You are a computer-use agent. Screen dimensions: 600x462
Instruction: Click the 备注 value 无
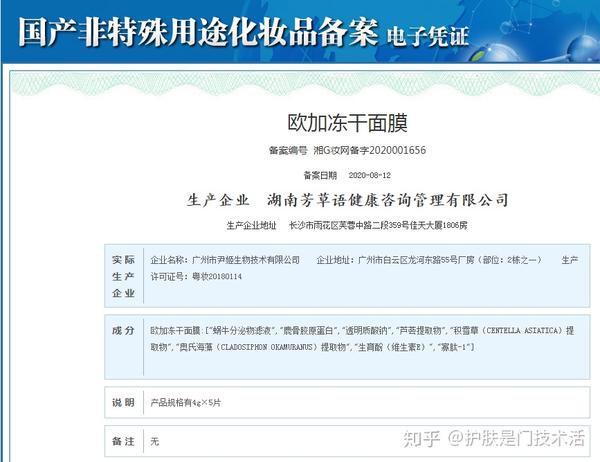pyautogui.click(x=155, y=441)
